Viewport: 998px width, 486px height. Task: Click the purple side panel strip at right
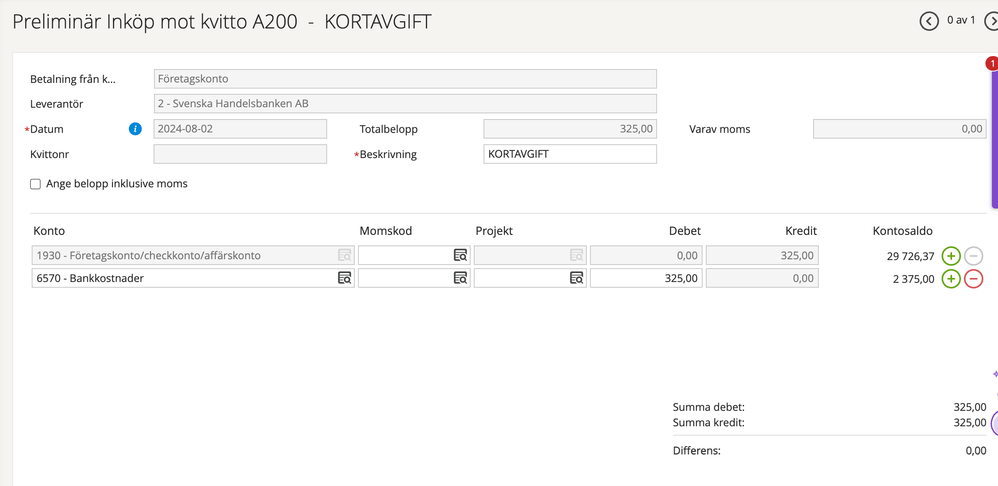[993, 200]
